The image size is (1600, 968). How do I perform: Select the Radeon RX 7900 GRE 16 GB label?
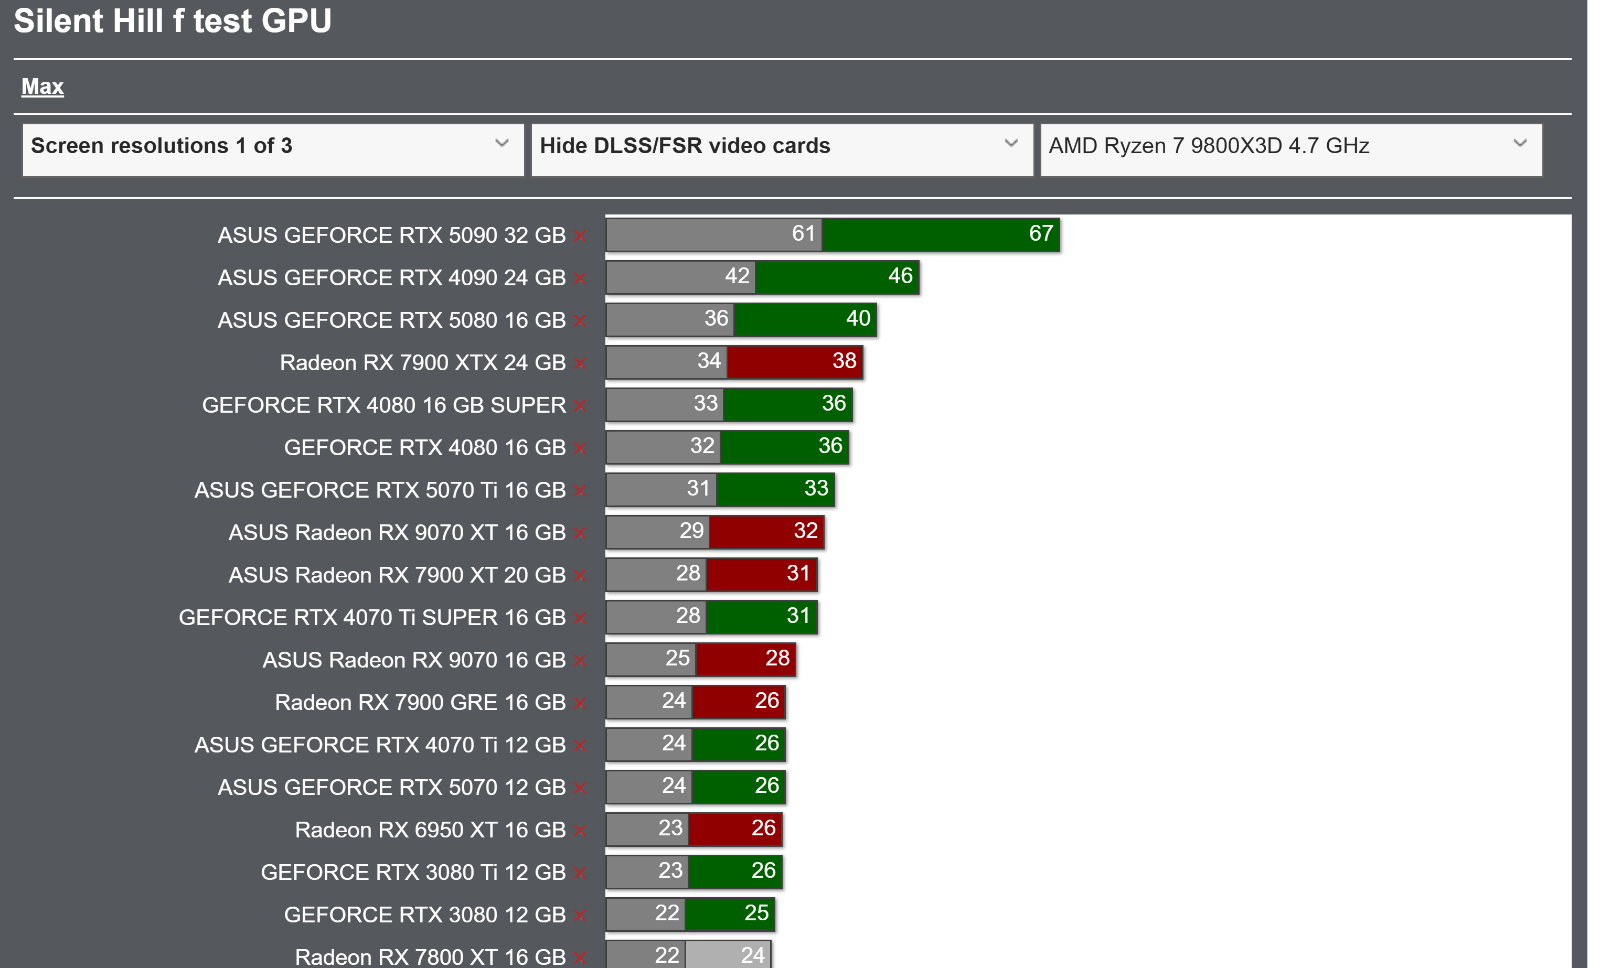(420, 703)
